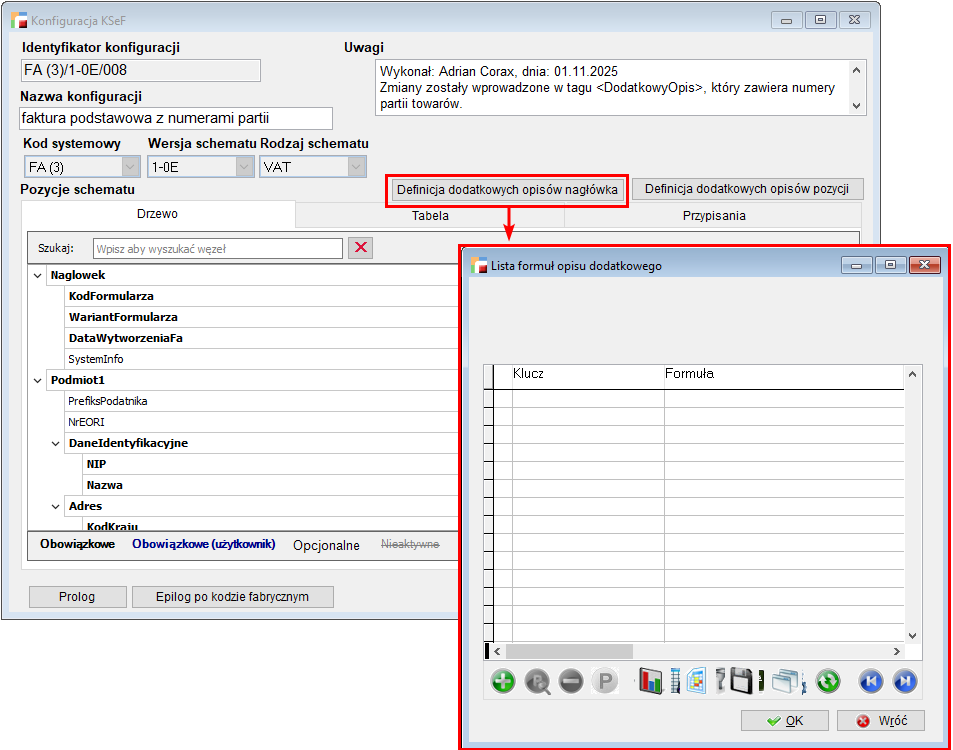Jump to last record with blue arrow
This screenshot has width=953, height=750.
(905, 682)
